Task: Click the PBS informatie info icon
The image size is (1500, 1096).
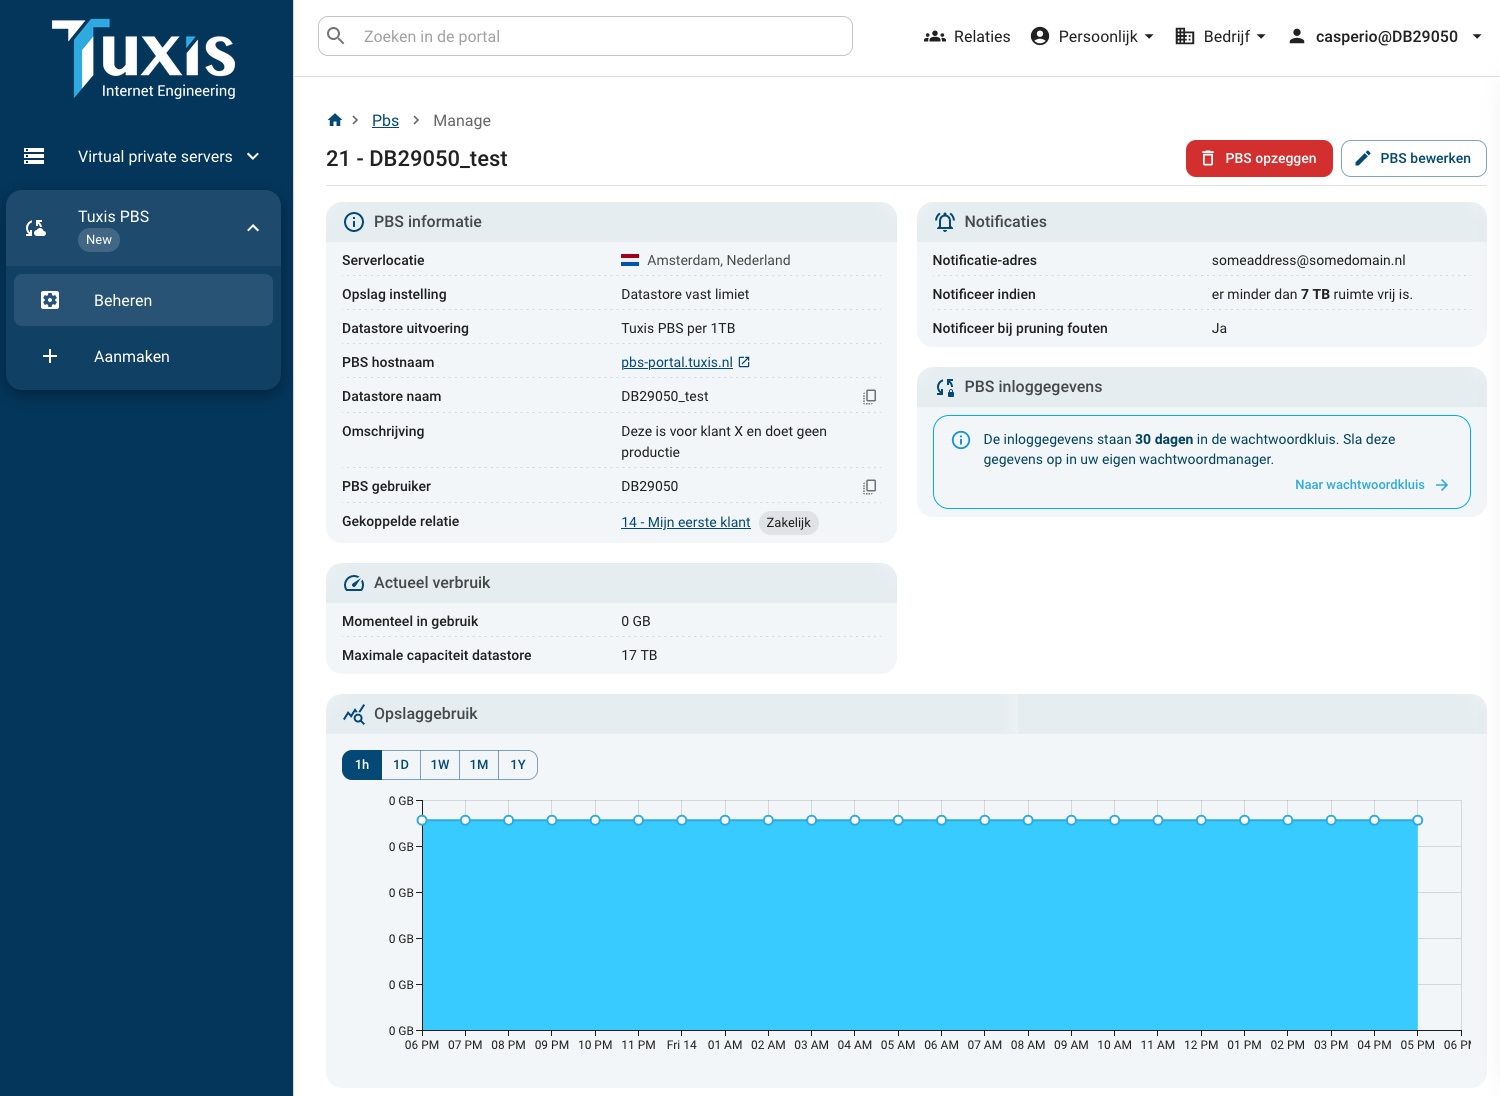Action: pos(354,222)
